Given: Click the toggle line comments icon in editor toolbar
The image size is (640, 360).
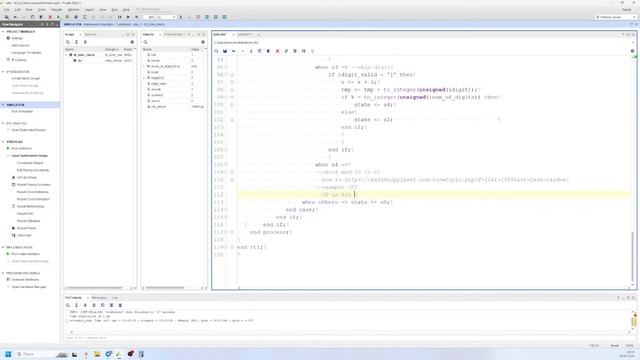Looking at the screenshot, I should click(286, 51).
